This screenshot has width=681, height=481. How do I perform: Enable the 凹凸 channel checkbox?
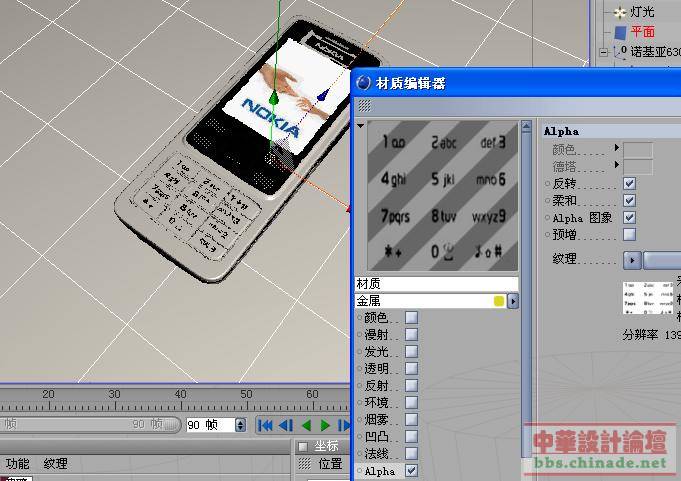click(411, 436)
